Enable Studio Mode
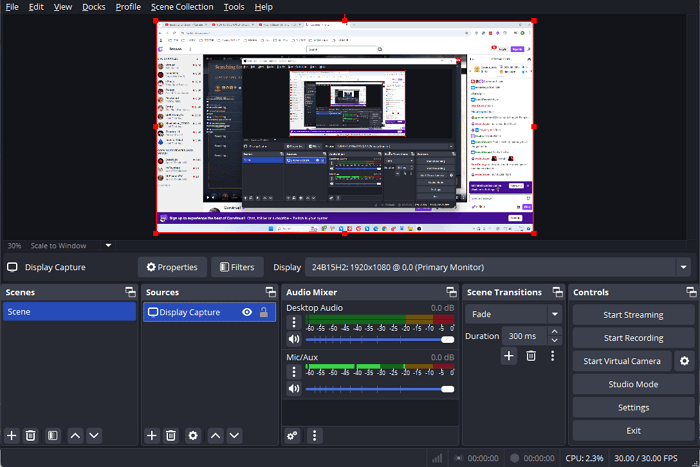The width and height of the screenshot is (700, 467). tap(633, 384)
